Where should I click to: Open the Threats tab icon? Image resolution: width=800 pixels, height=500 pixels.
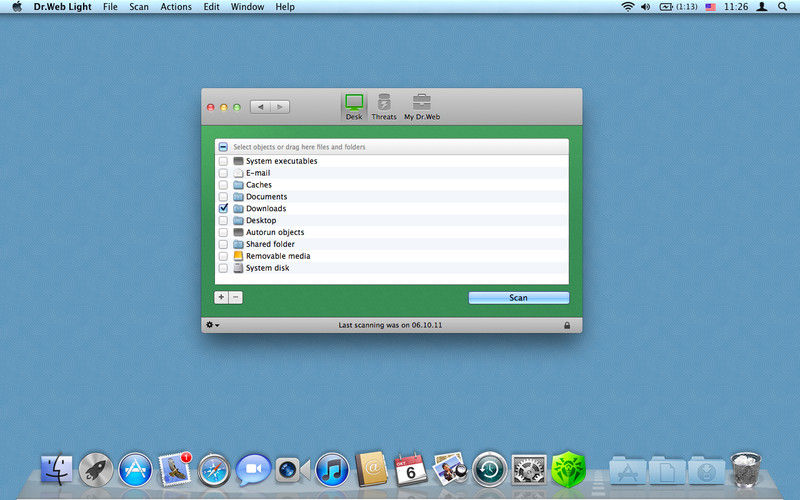pyautogui.click(x=384, y=104)
